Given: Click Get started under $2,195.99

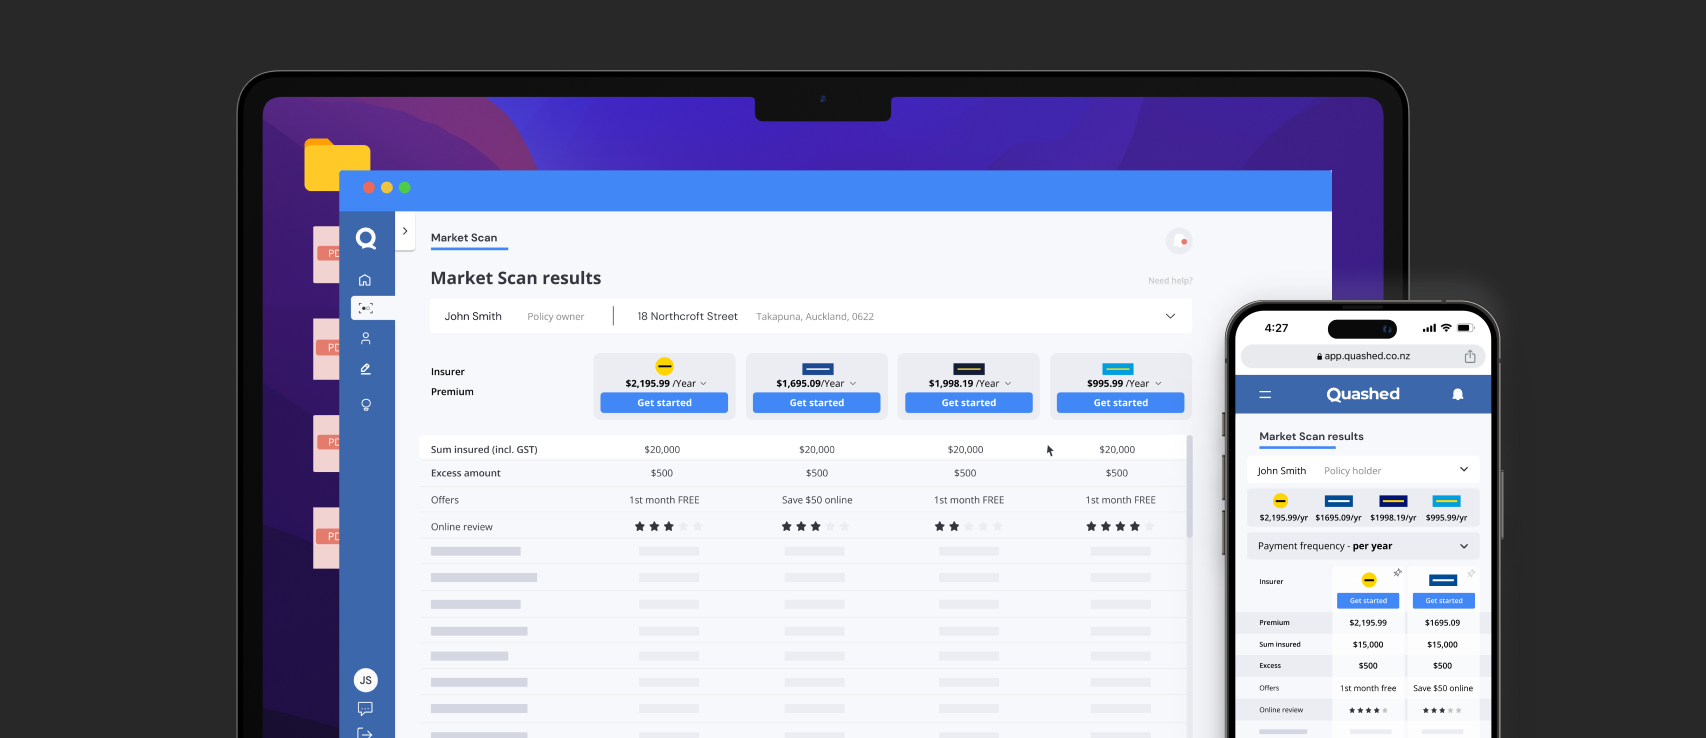Looking at the screenshot, I should [x=664, y=403].
